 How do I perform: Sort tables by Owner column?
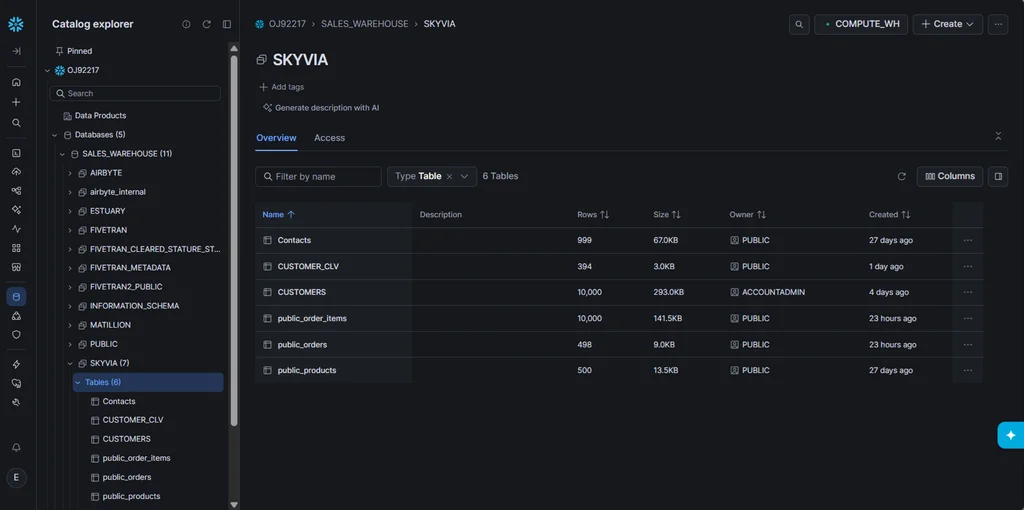click(748, 214)
